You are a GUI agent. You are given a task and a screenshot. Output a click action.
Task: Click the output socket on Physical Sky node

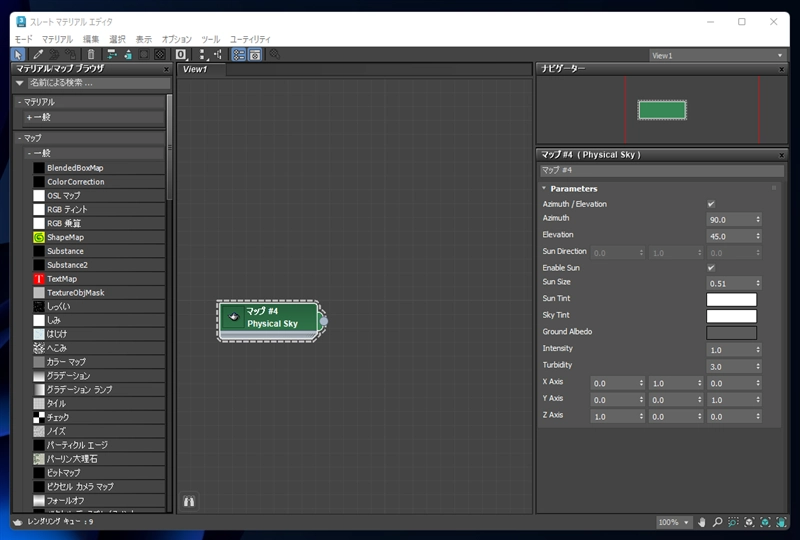323,321
